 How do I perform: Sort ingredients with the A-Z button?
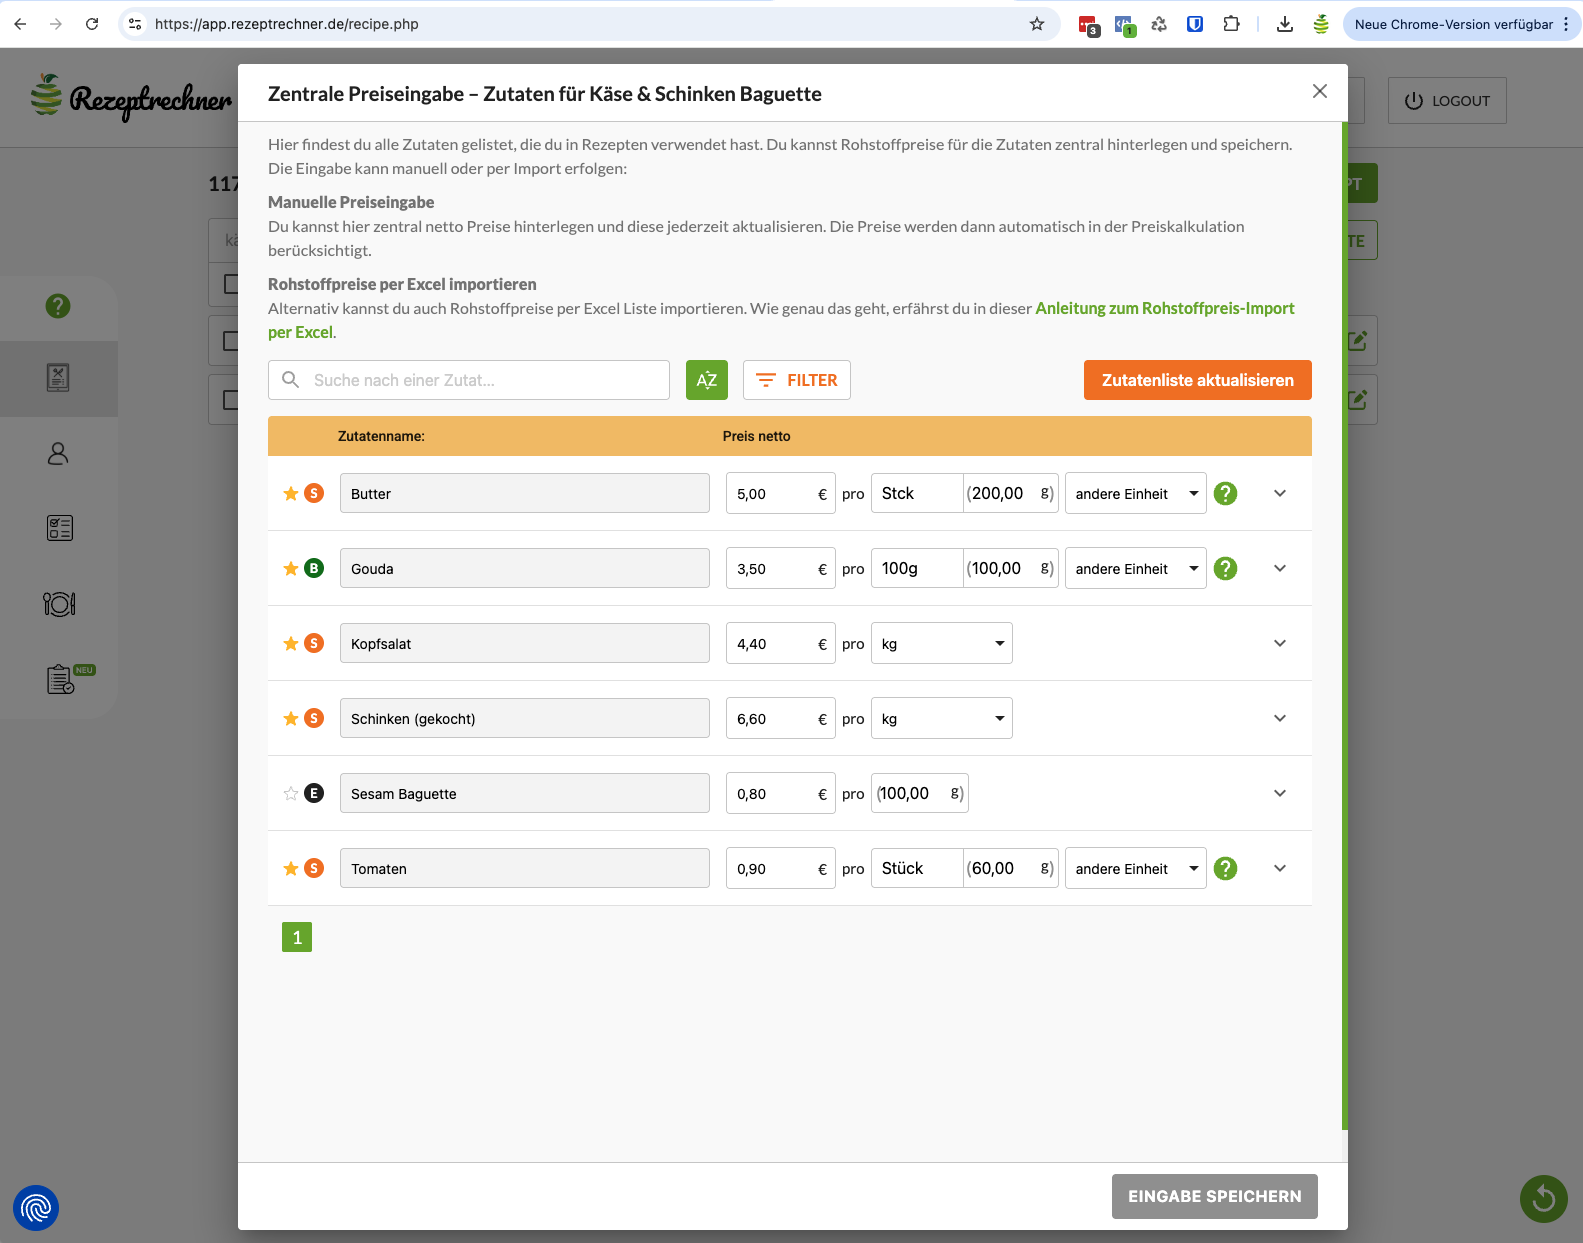pos(706,380)
